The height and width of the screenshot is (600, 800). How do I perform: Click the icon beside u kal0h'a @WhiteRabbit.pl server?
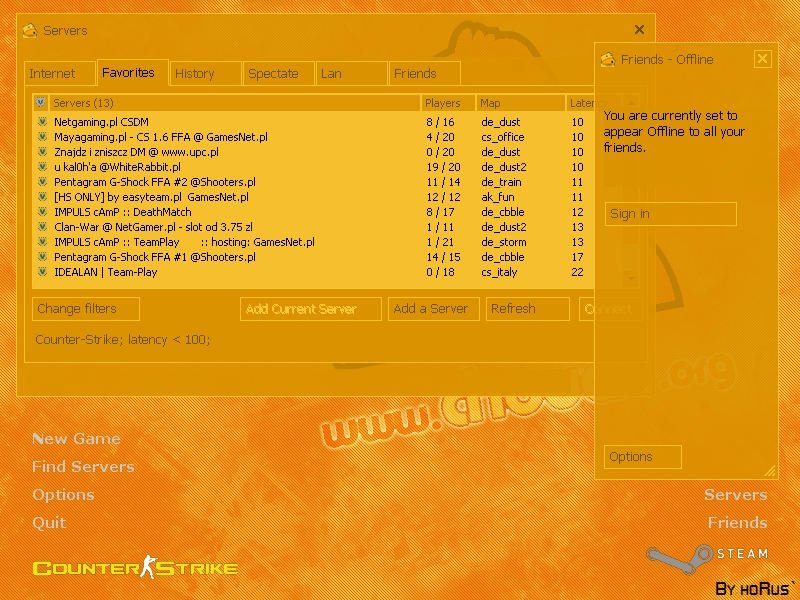tap(42, 167)
